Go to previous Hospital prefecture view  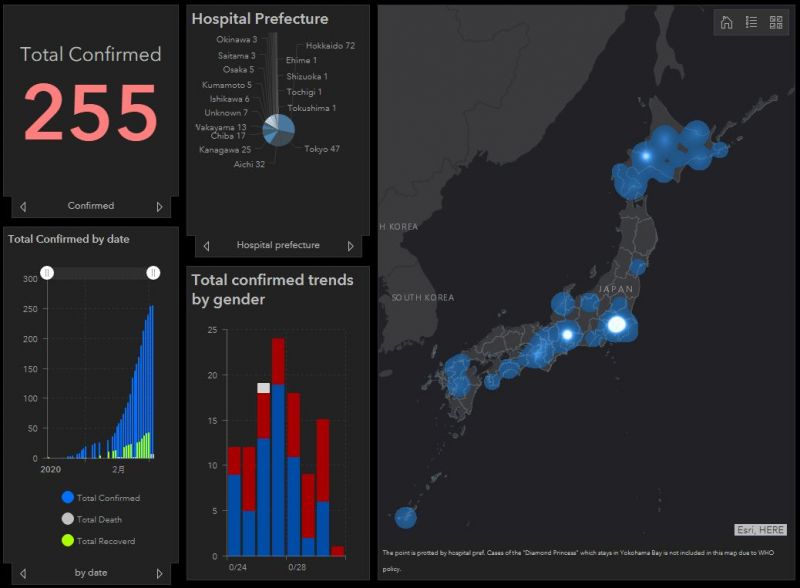pyautogui.click(x=207, y=246)
